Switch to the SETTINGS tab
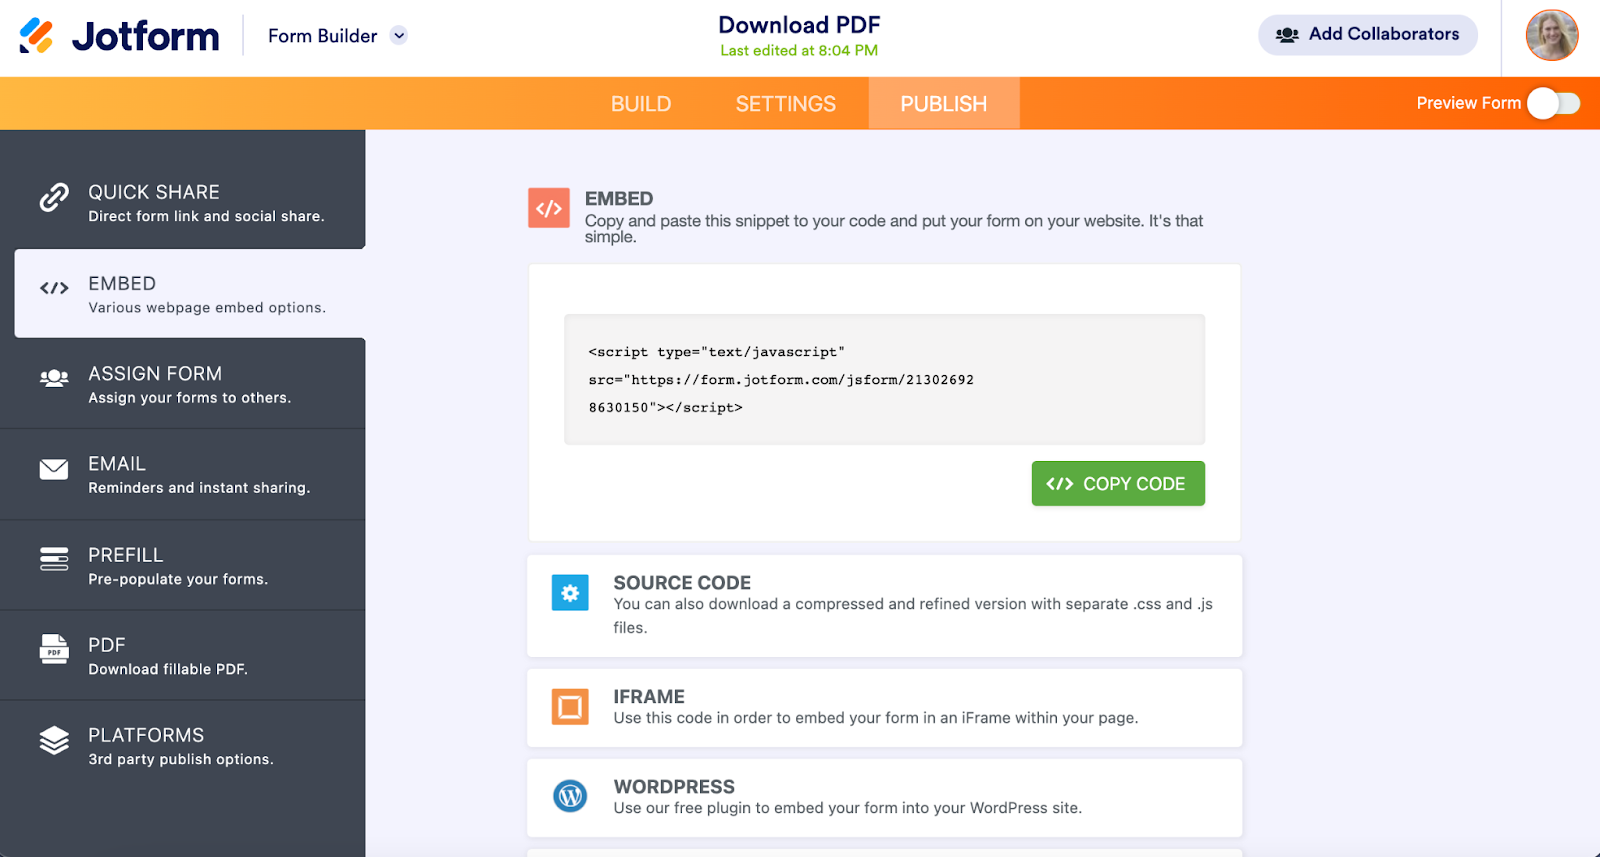The height and width of the screenshot is (857, 1600). click(786, 104)
